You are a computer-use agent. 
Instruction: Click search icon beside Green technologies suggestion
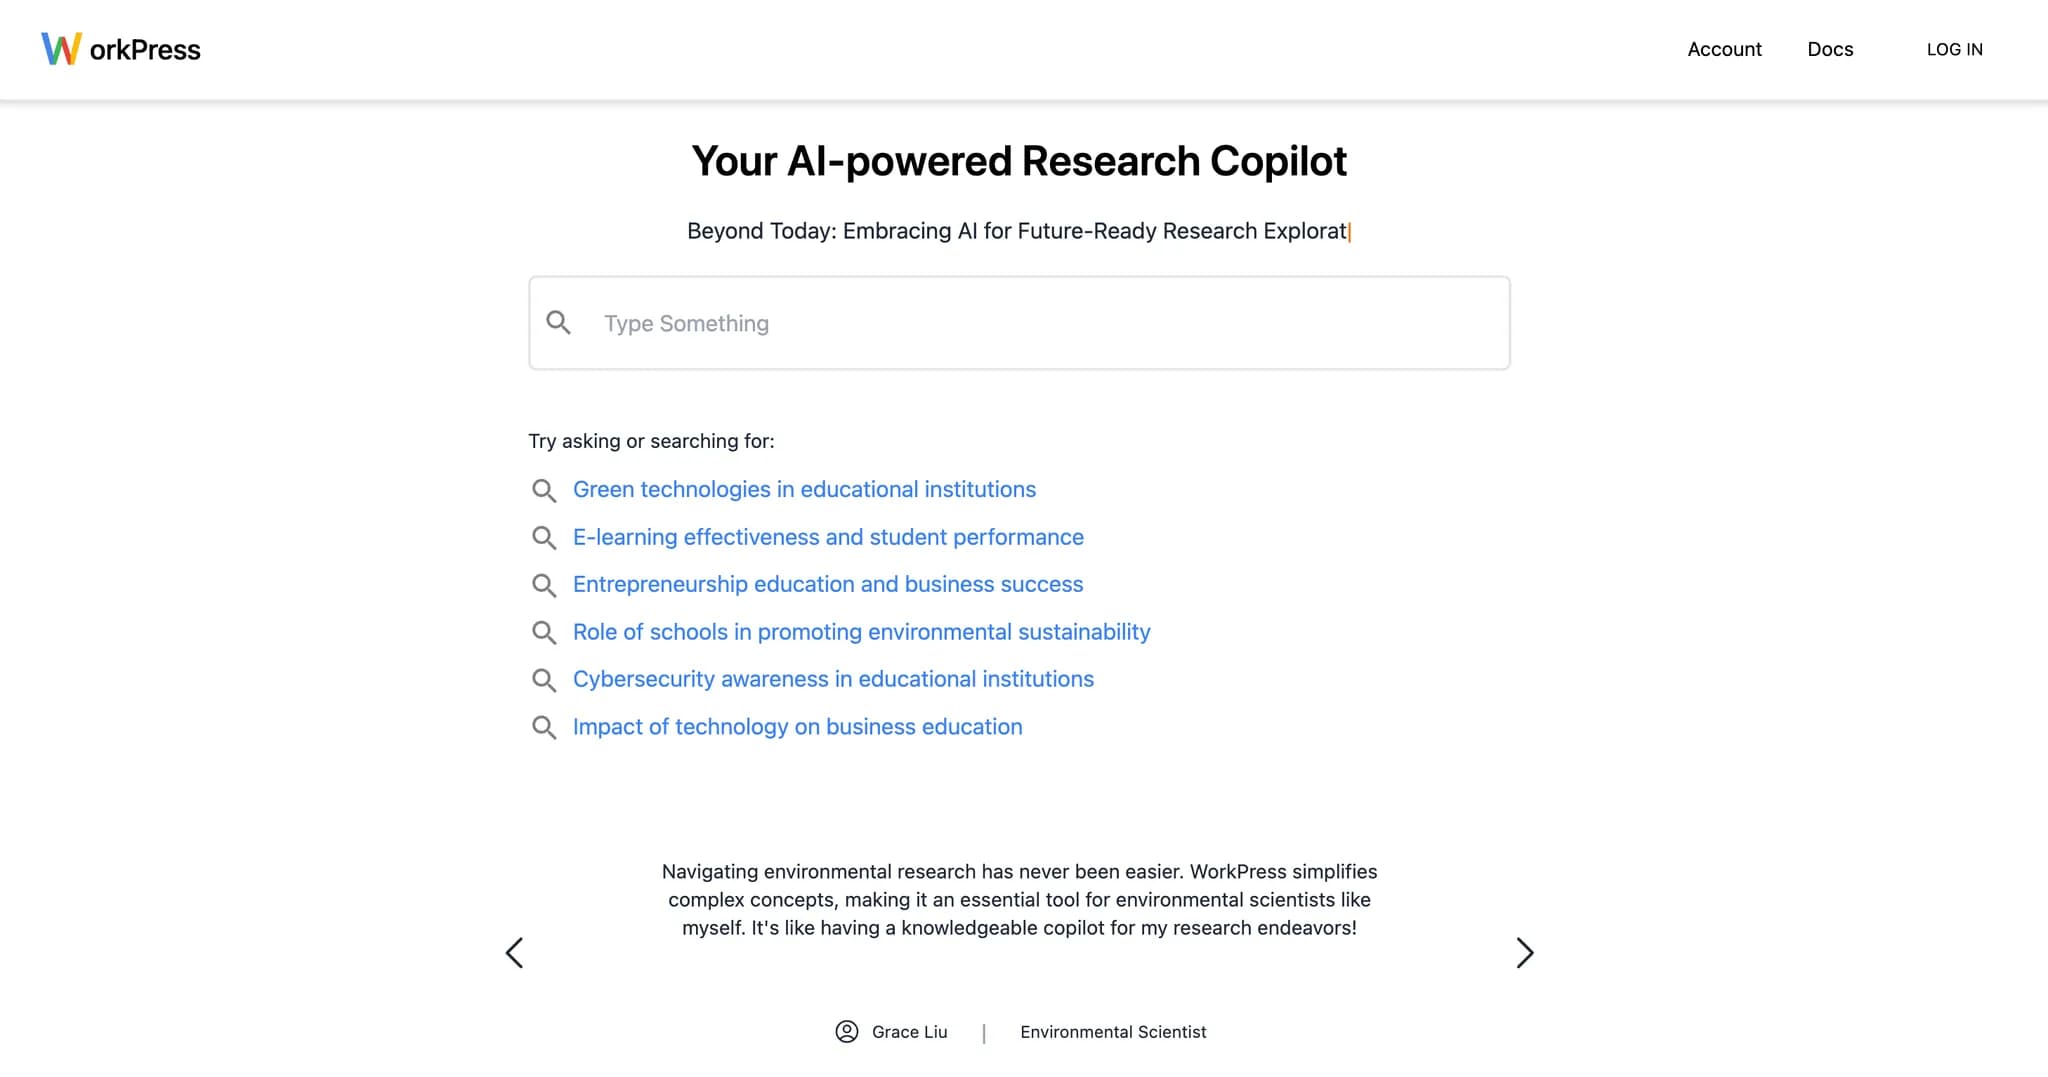pyautogui.click(x=544, y=490)
